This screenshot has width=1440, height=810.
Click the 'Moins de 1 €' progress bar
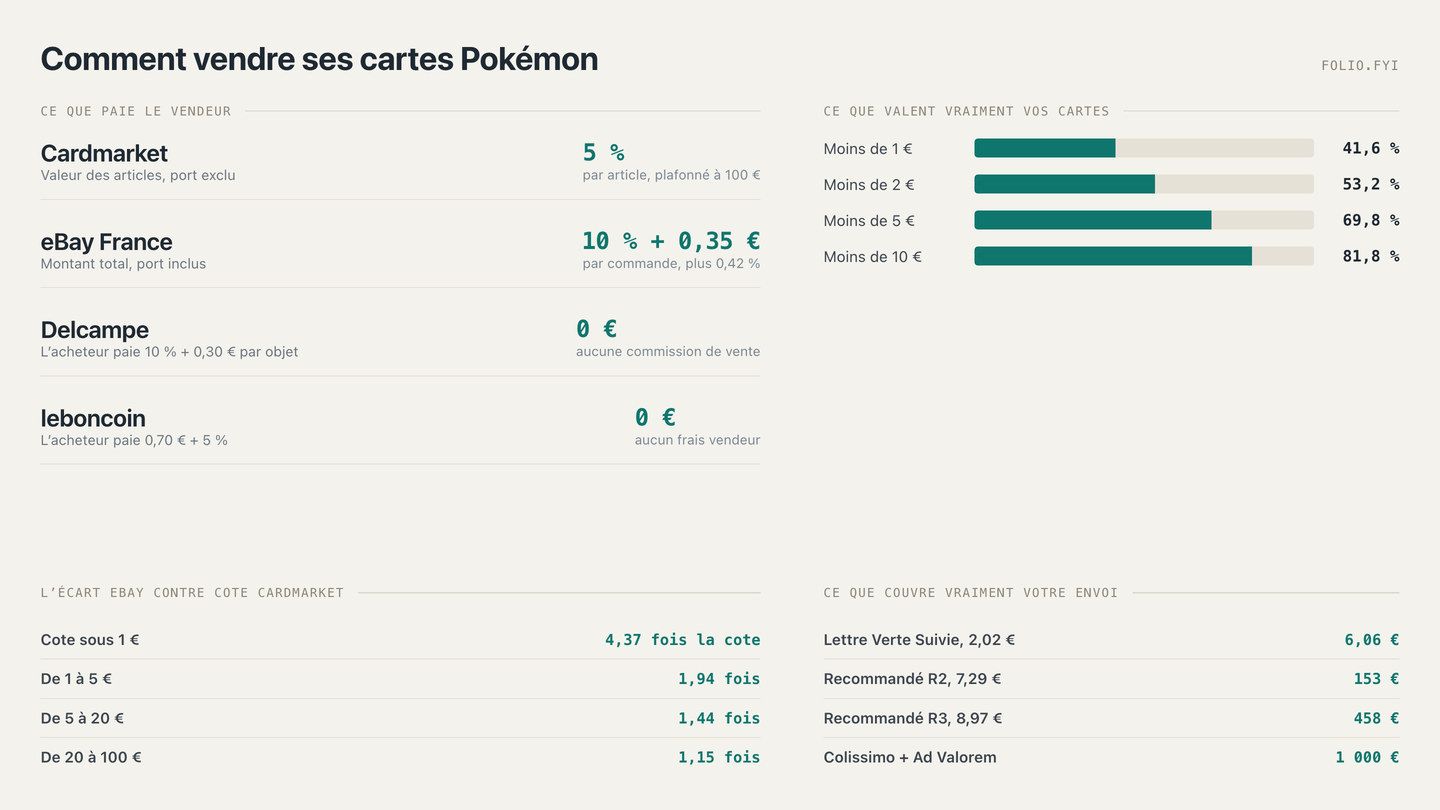coord(1144,148)
